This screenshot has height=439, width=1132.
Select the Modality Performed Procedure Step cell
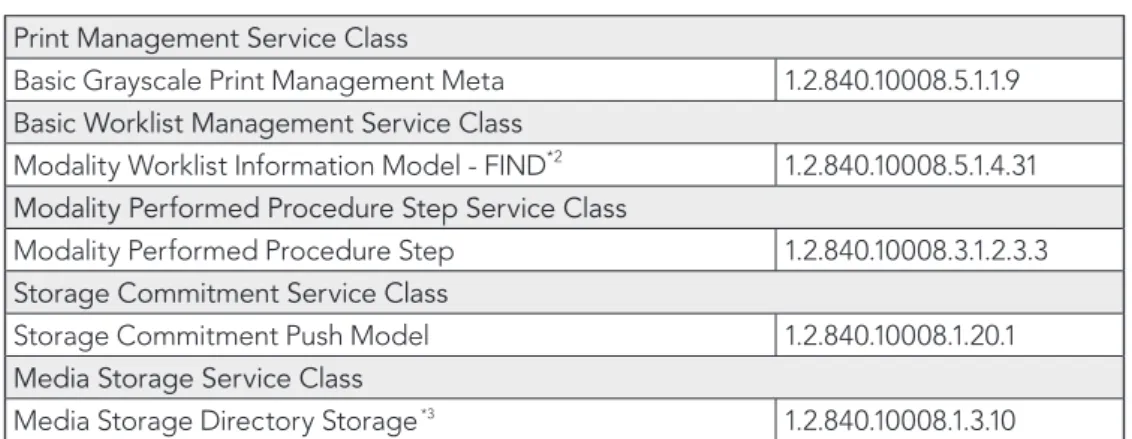coord(391,251)
